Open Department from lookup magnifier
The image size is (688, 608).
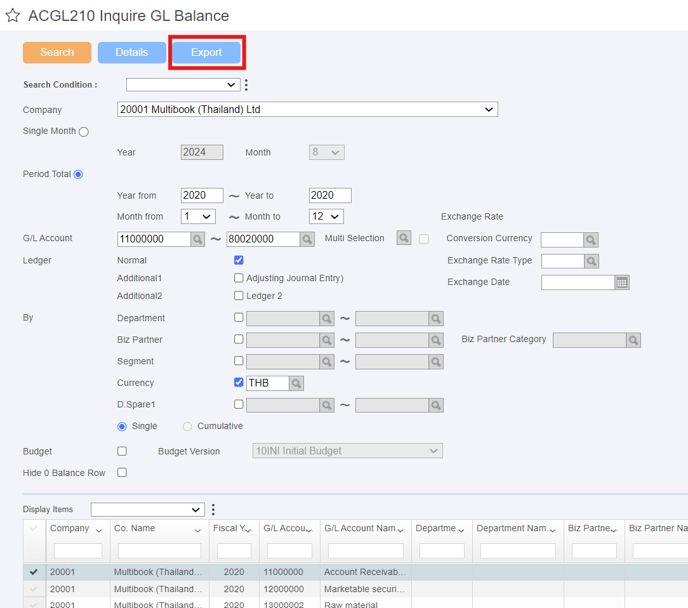[x=326, y=318]
